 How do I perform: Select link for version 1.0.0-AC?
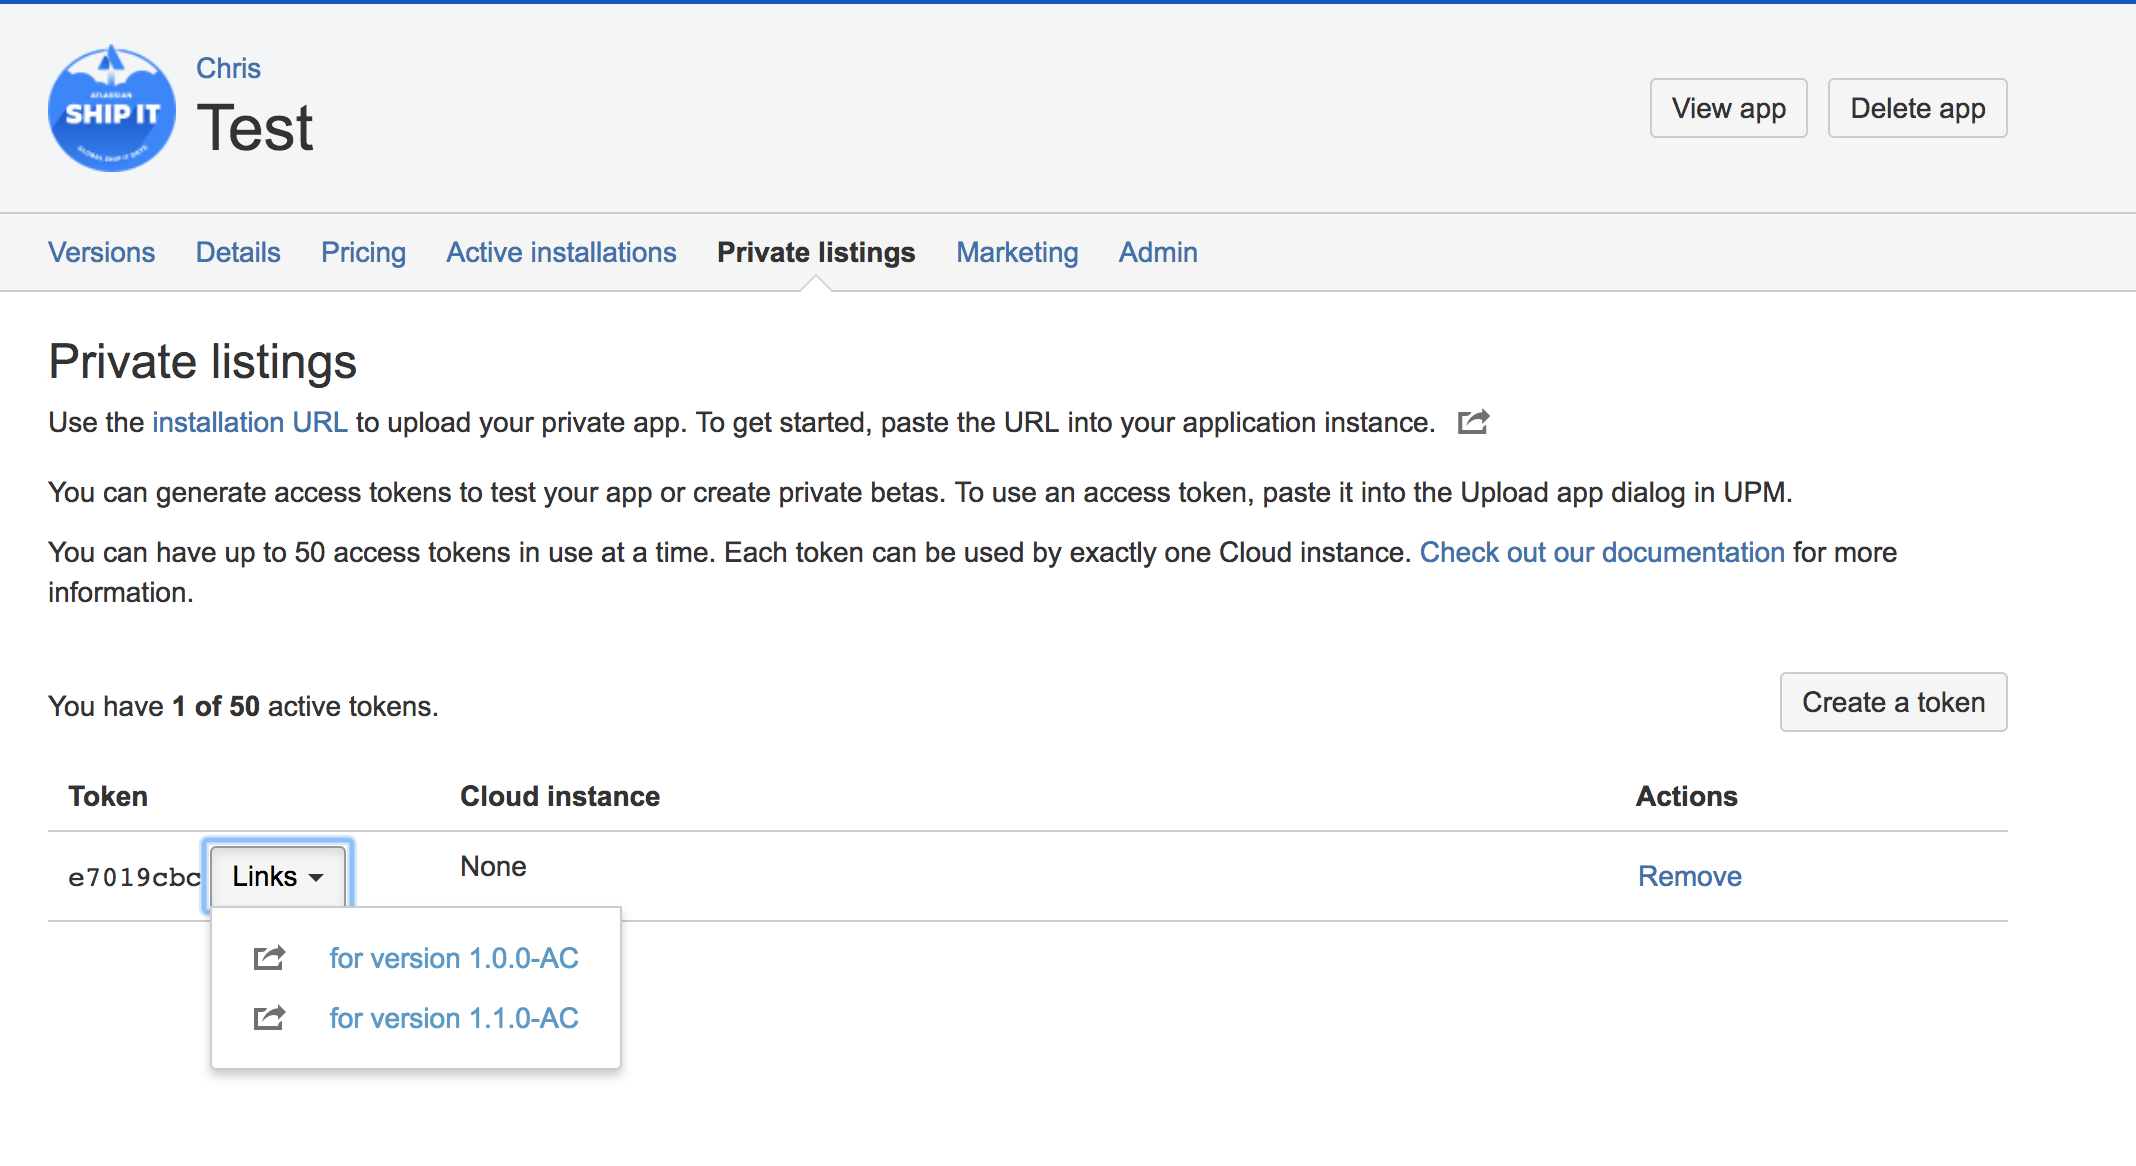(x=454, y=958)
